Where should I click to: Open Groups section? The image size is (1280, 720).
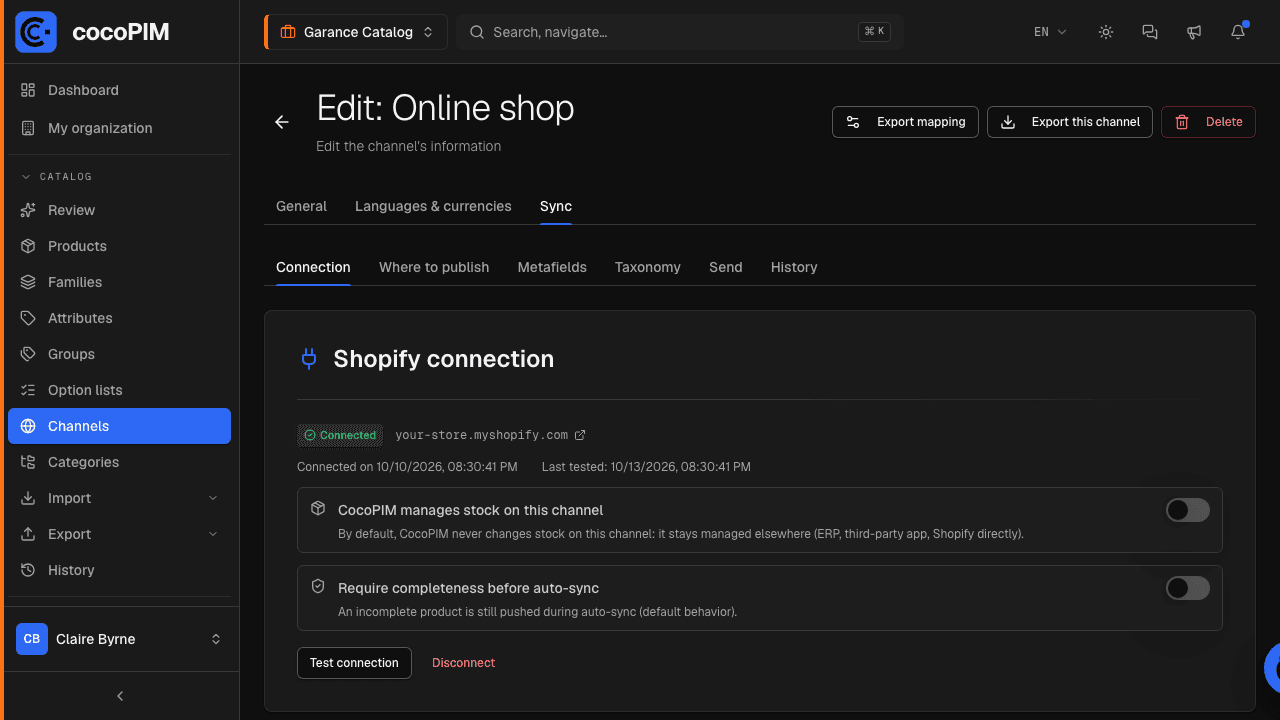pos(120,354)
